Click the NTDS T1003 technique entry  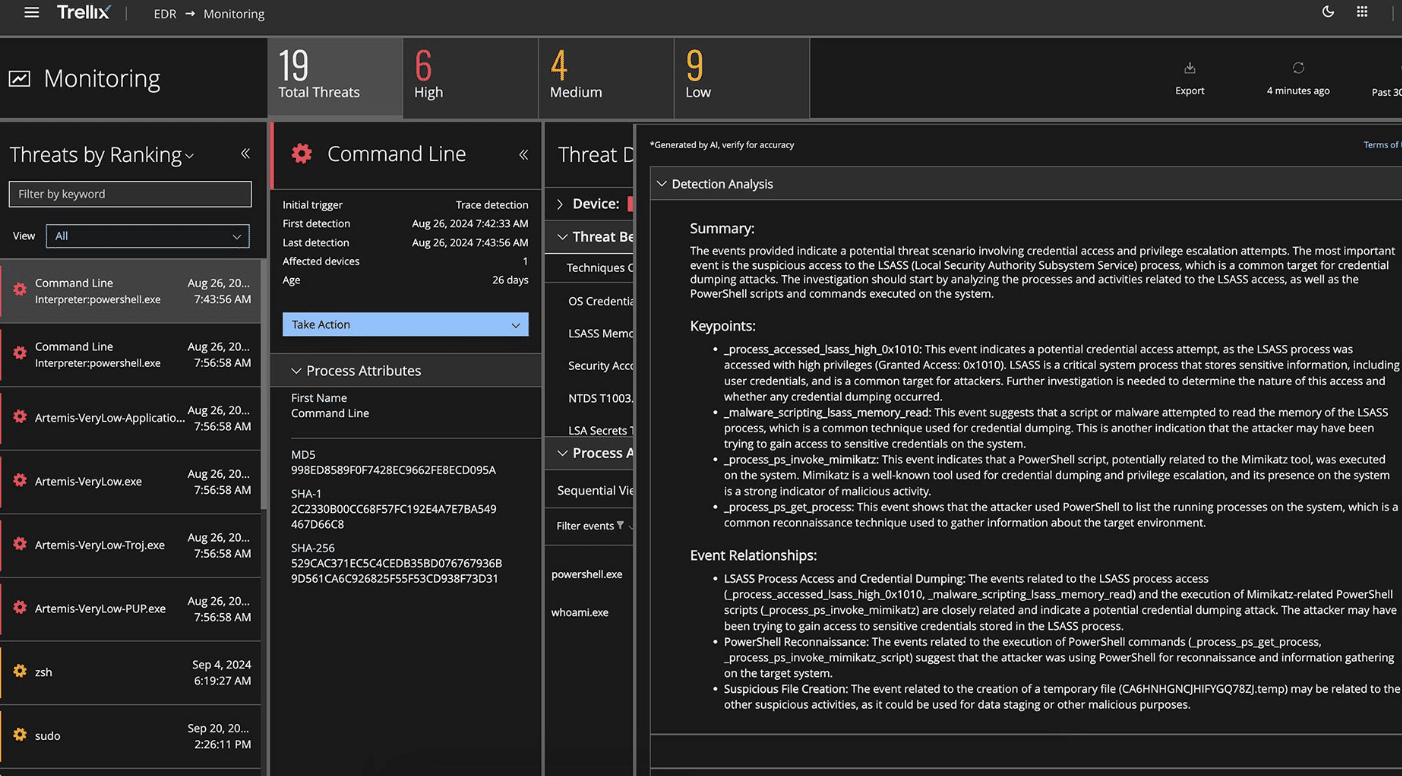(601, 398)
